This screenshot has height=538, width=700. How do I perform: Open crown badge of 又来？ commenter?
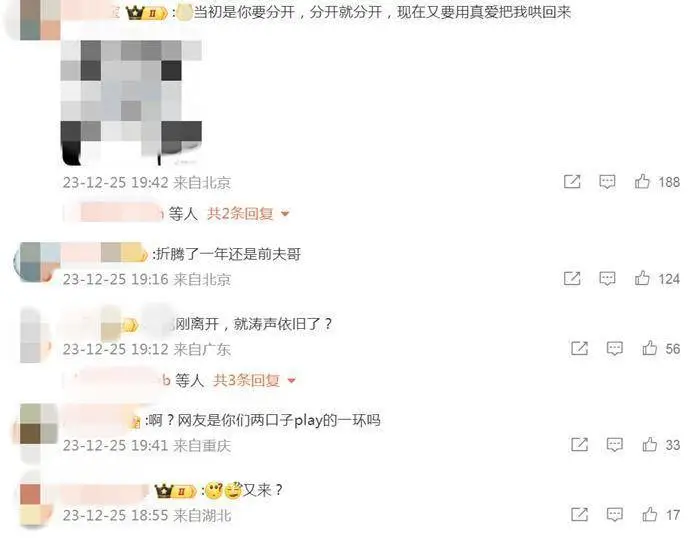[175, 492]
